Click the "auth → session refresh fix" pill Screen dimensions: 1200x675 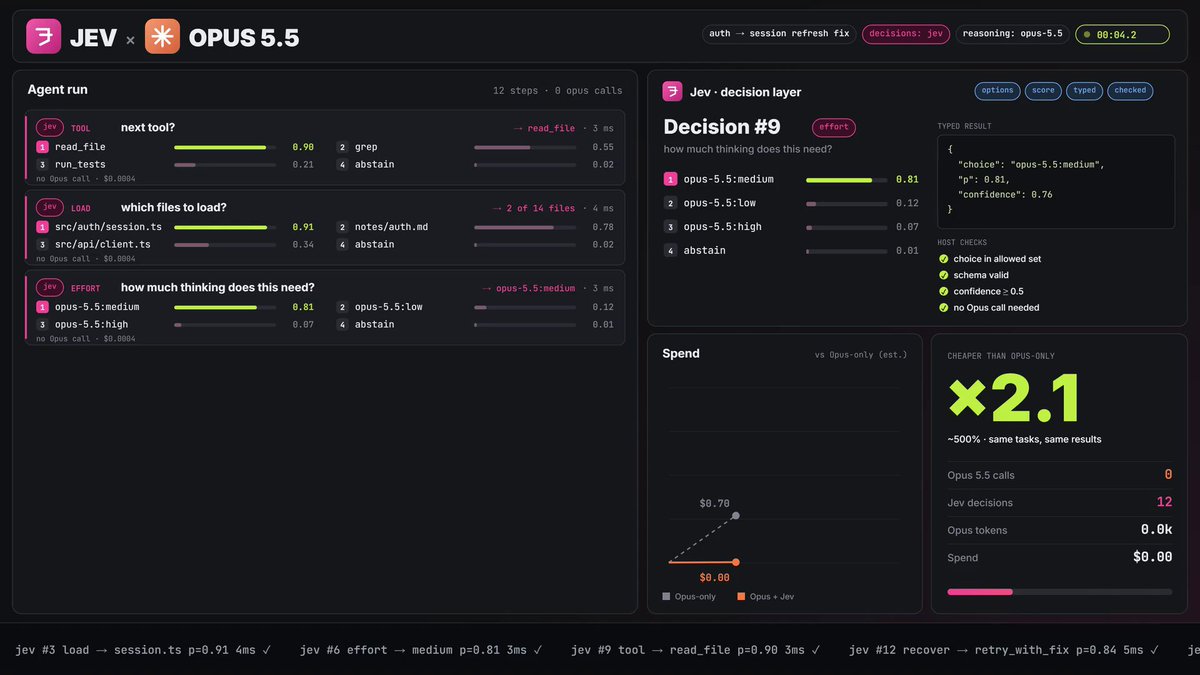tap(779, 34)
